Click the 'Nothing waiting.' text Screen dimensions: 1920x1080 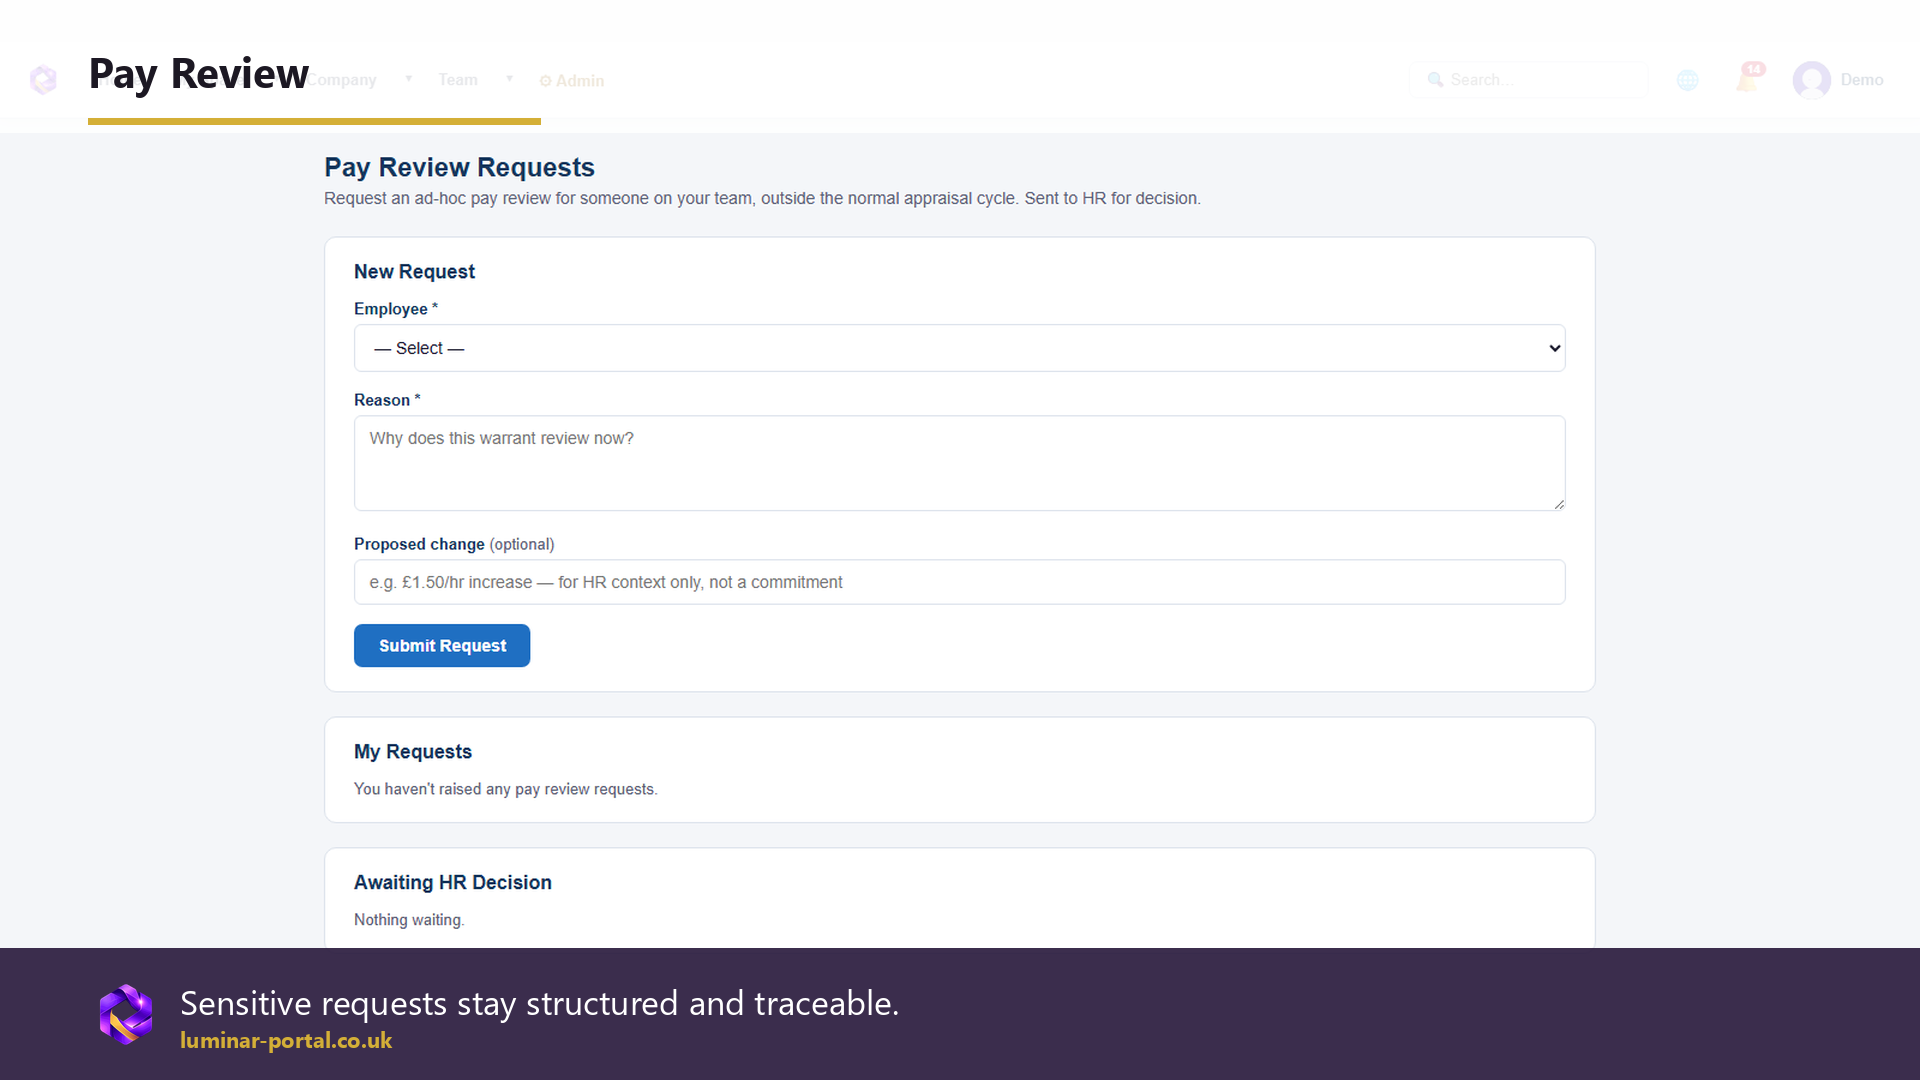pos(409,920)
